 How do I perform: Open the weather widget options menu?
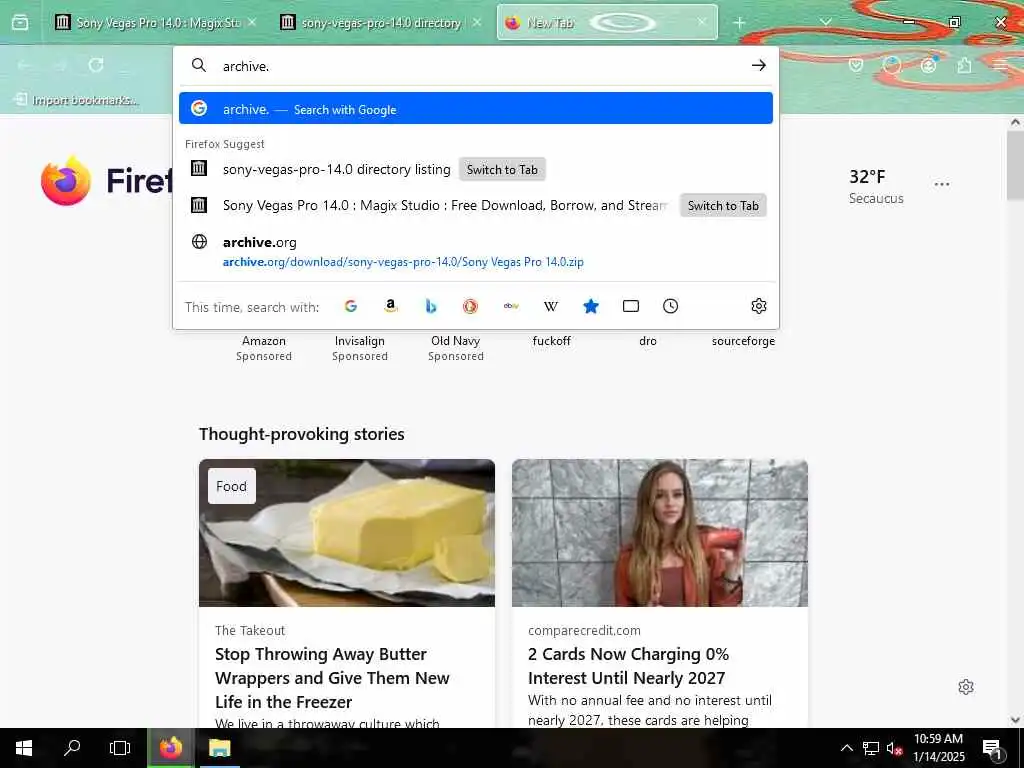pos(942,185)
